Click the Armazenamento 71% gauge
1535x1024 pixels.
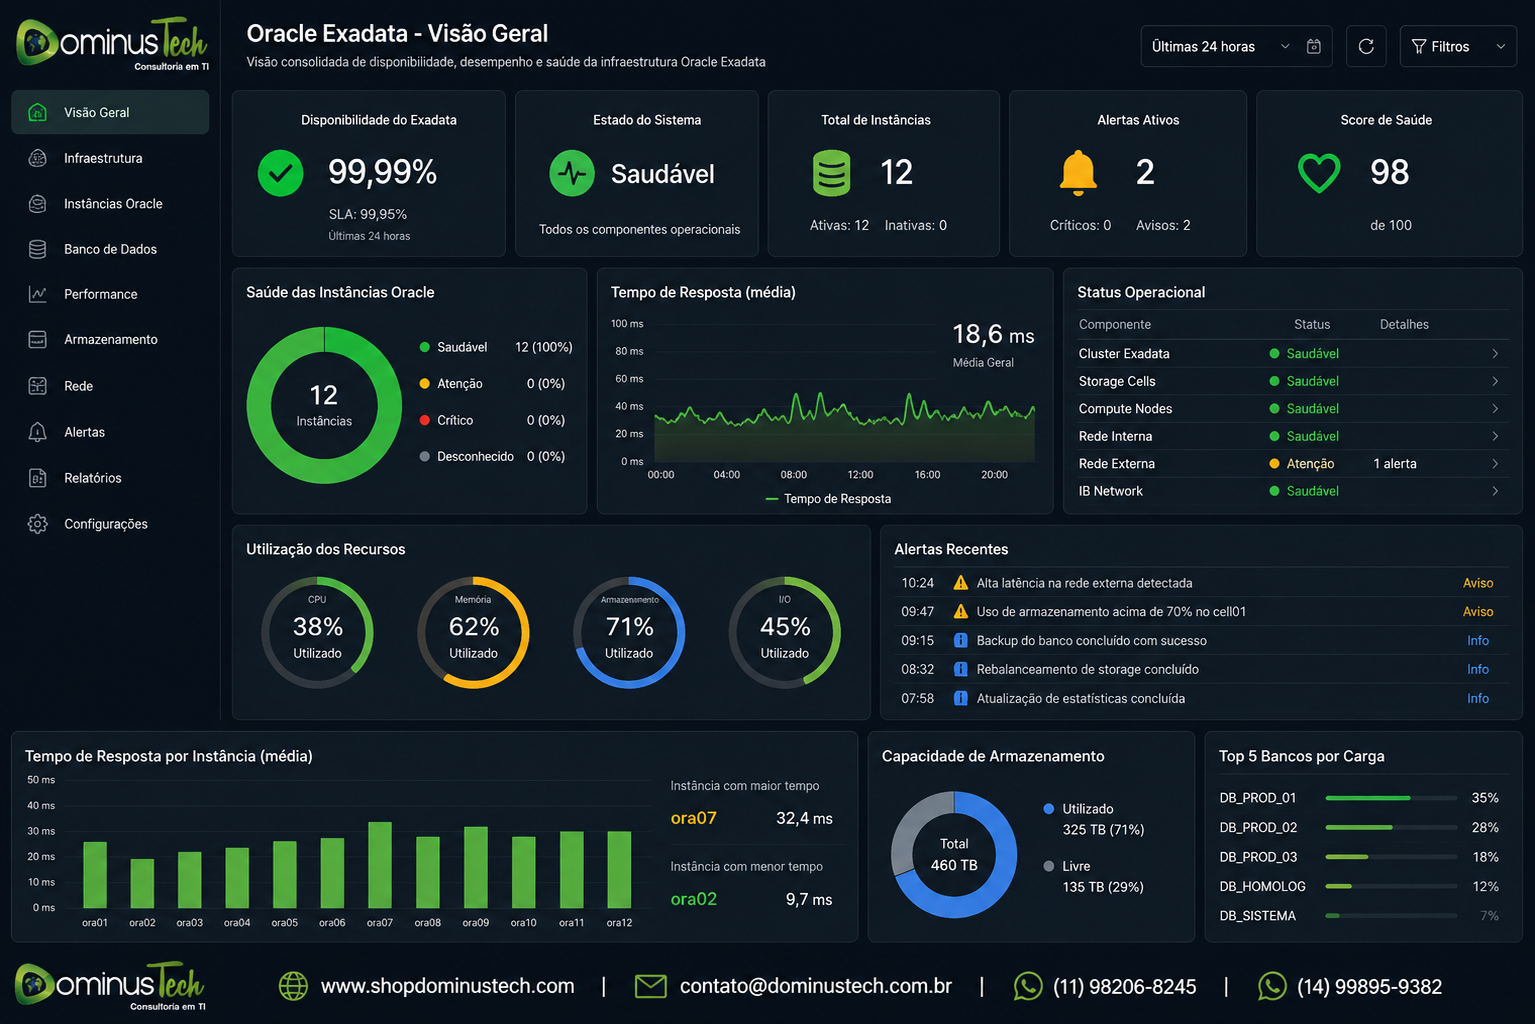click(629, 632)
